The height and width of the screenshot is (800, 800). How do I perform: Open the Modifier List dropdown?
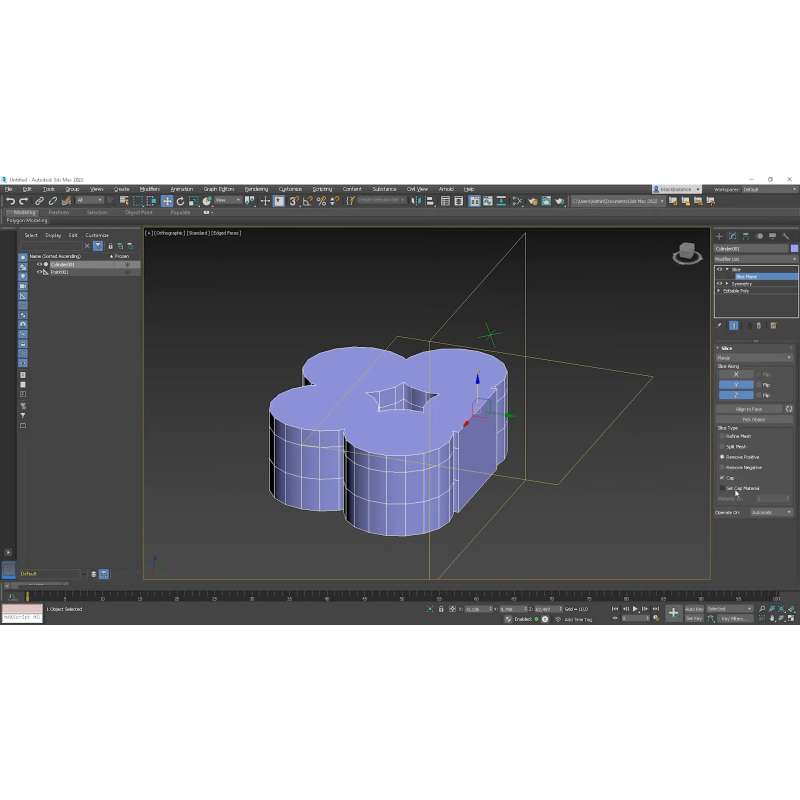coord(755,259)
